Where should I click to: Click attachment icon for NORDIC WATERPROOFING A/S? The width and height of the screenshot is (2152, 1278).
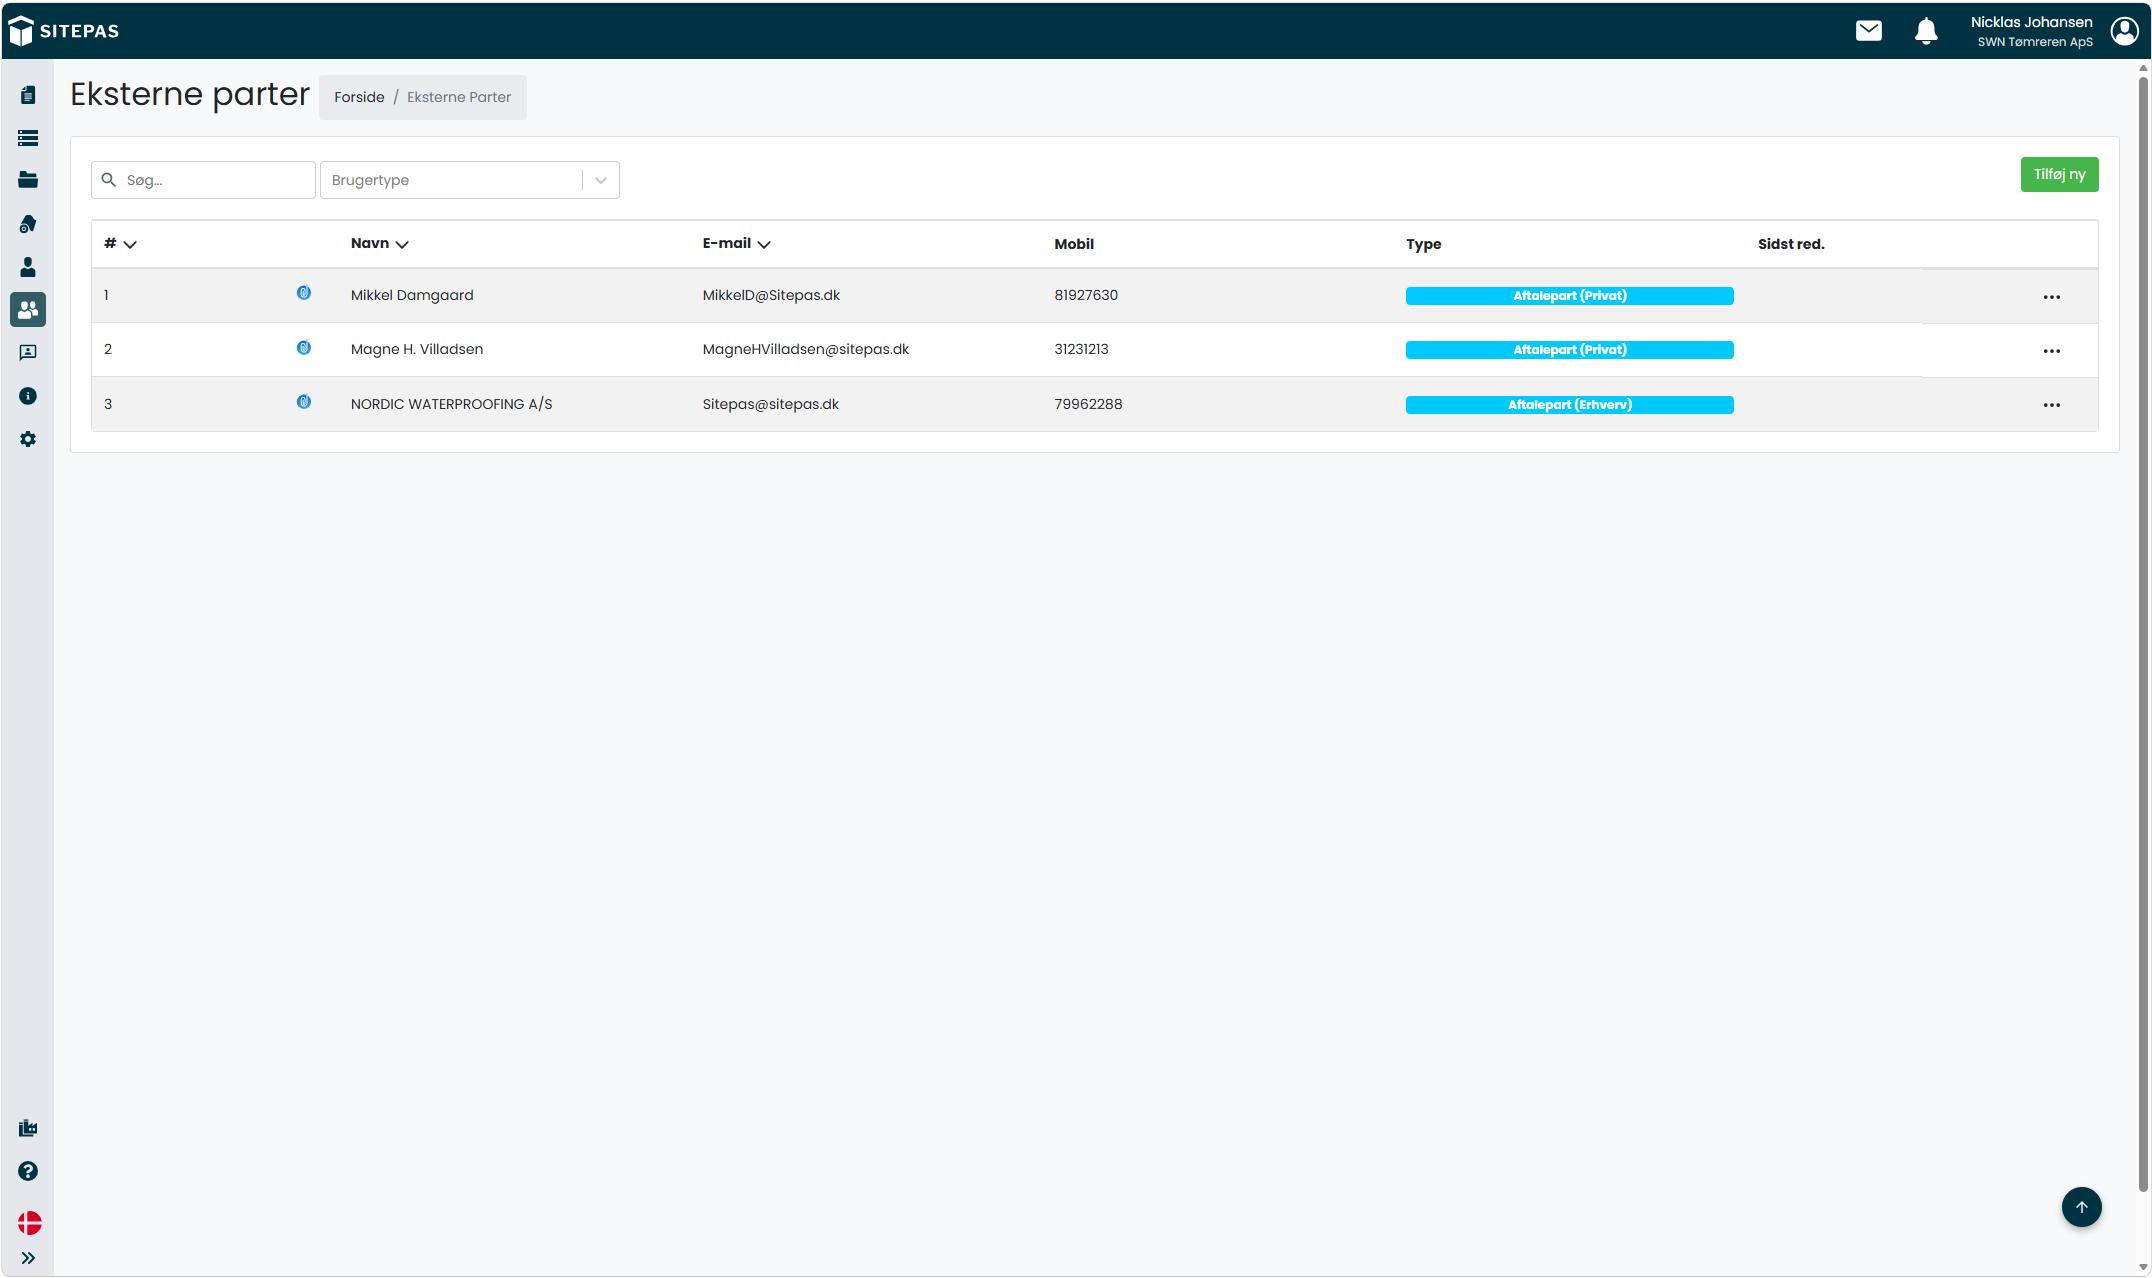pyautogui.click(x=304, y=402)
